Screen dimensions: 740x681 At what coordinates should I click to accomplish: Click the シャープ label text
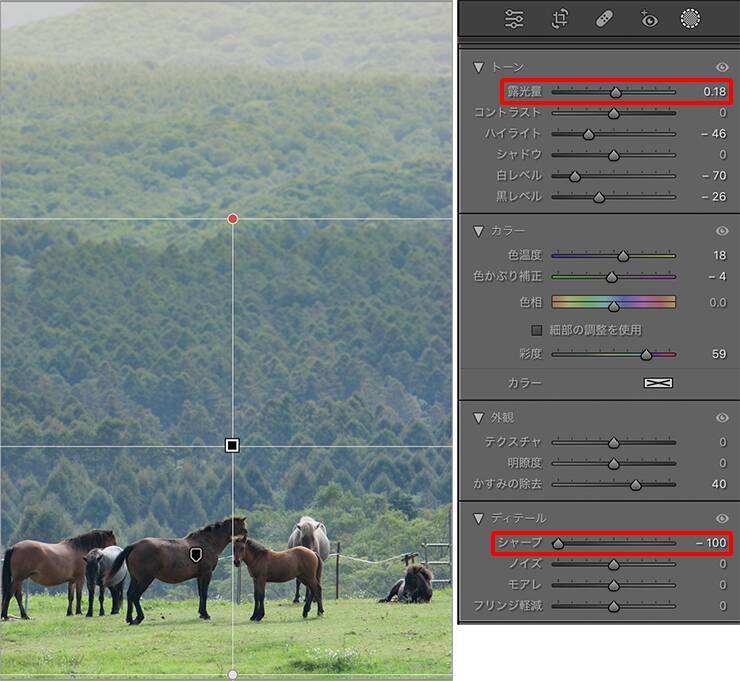[x=520, y=543]
